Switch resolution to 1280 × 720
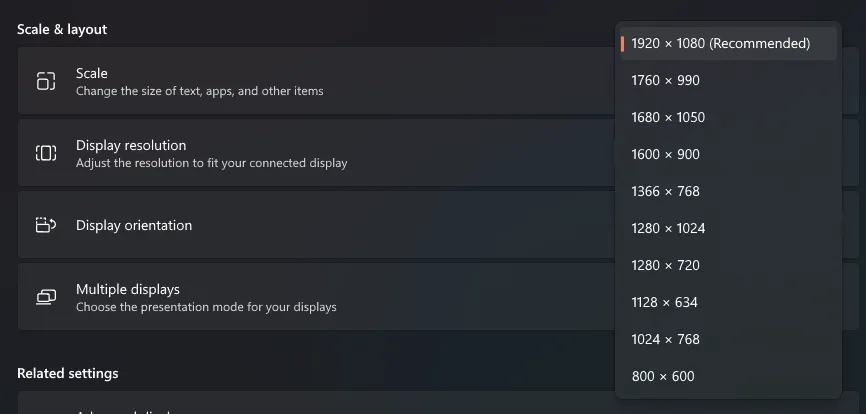The height and width of the screenshot is (414, 866). (665, 265)
